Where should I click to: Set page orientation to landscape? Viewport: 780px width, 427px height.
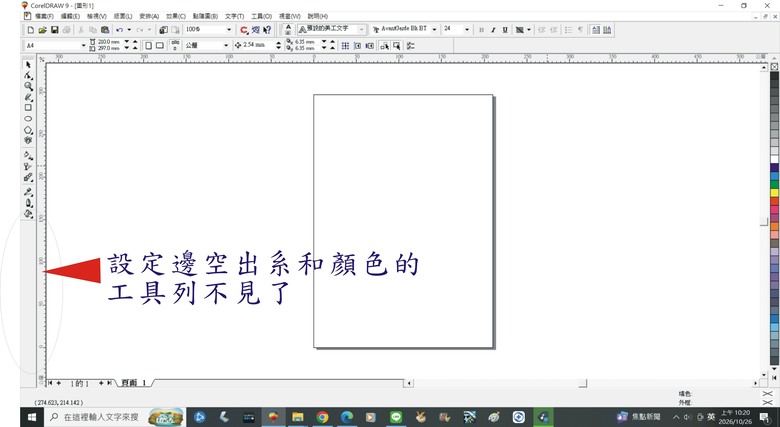pyautogui.click(x=160, y=46)
